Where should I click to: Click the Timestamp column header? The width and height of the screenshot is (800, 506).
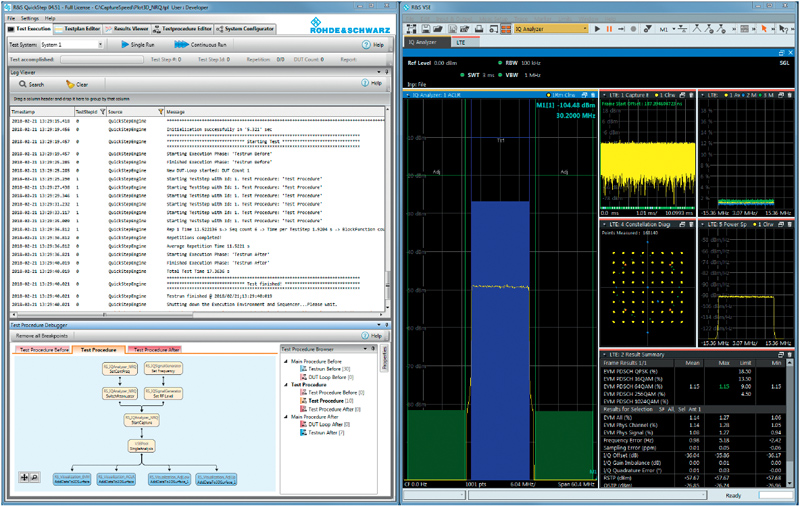pos(42,111)
